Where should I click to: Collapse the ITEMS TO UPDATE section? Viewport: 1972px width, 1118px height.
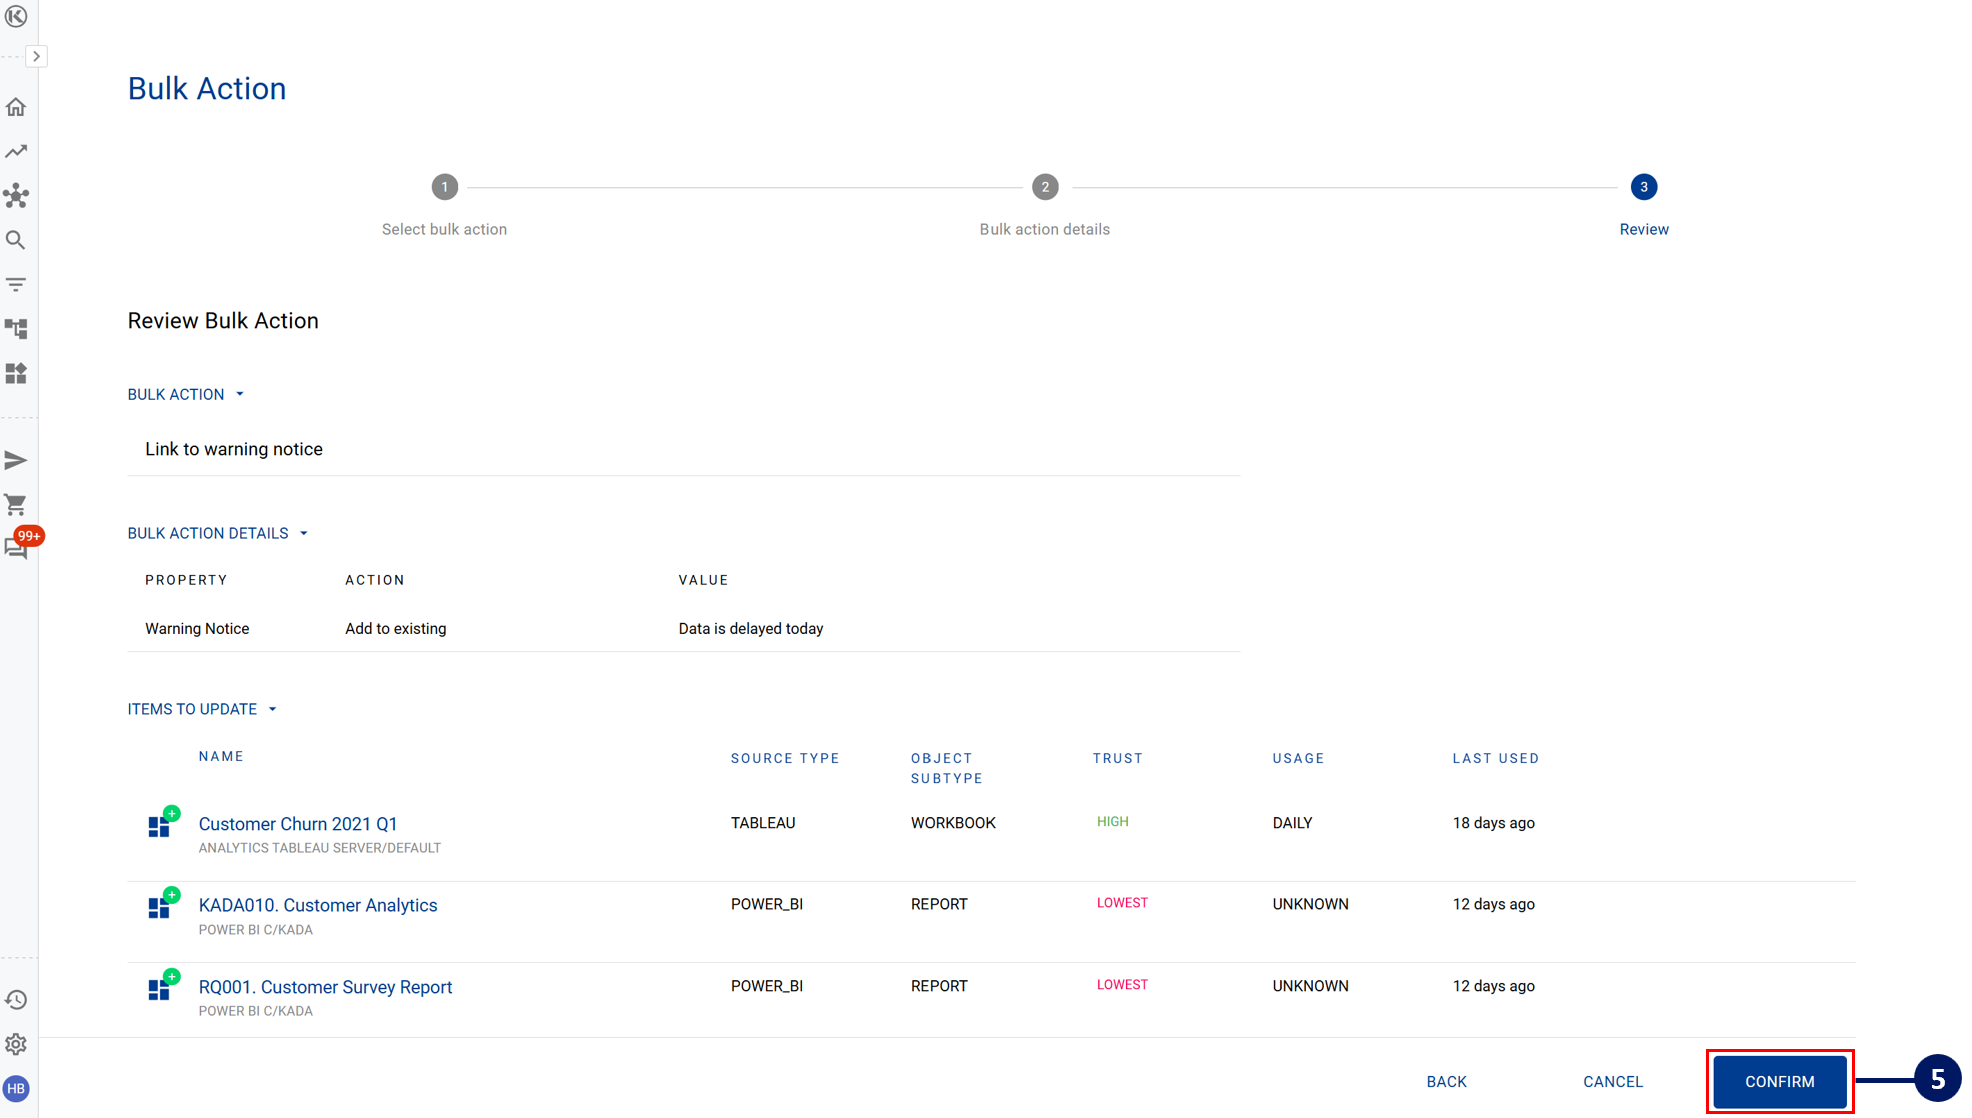pos(202,709)
